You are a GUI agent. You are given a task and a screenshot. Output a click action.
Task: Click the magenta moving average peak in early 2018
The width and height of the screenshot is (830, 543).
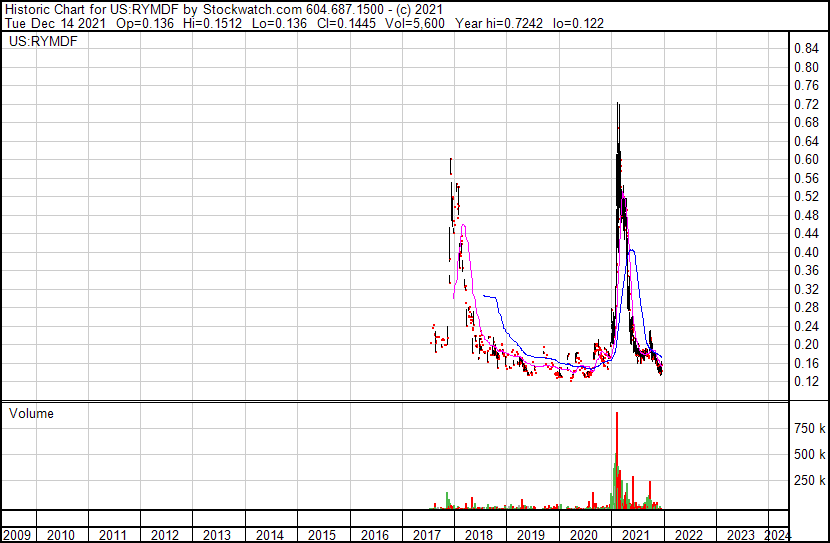coord(464,227)
